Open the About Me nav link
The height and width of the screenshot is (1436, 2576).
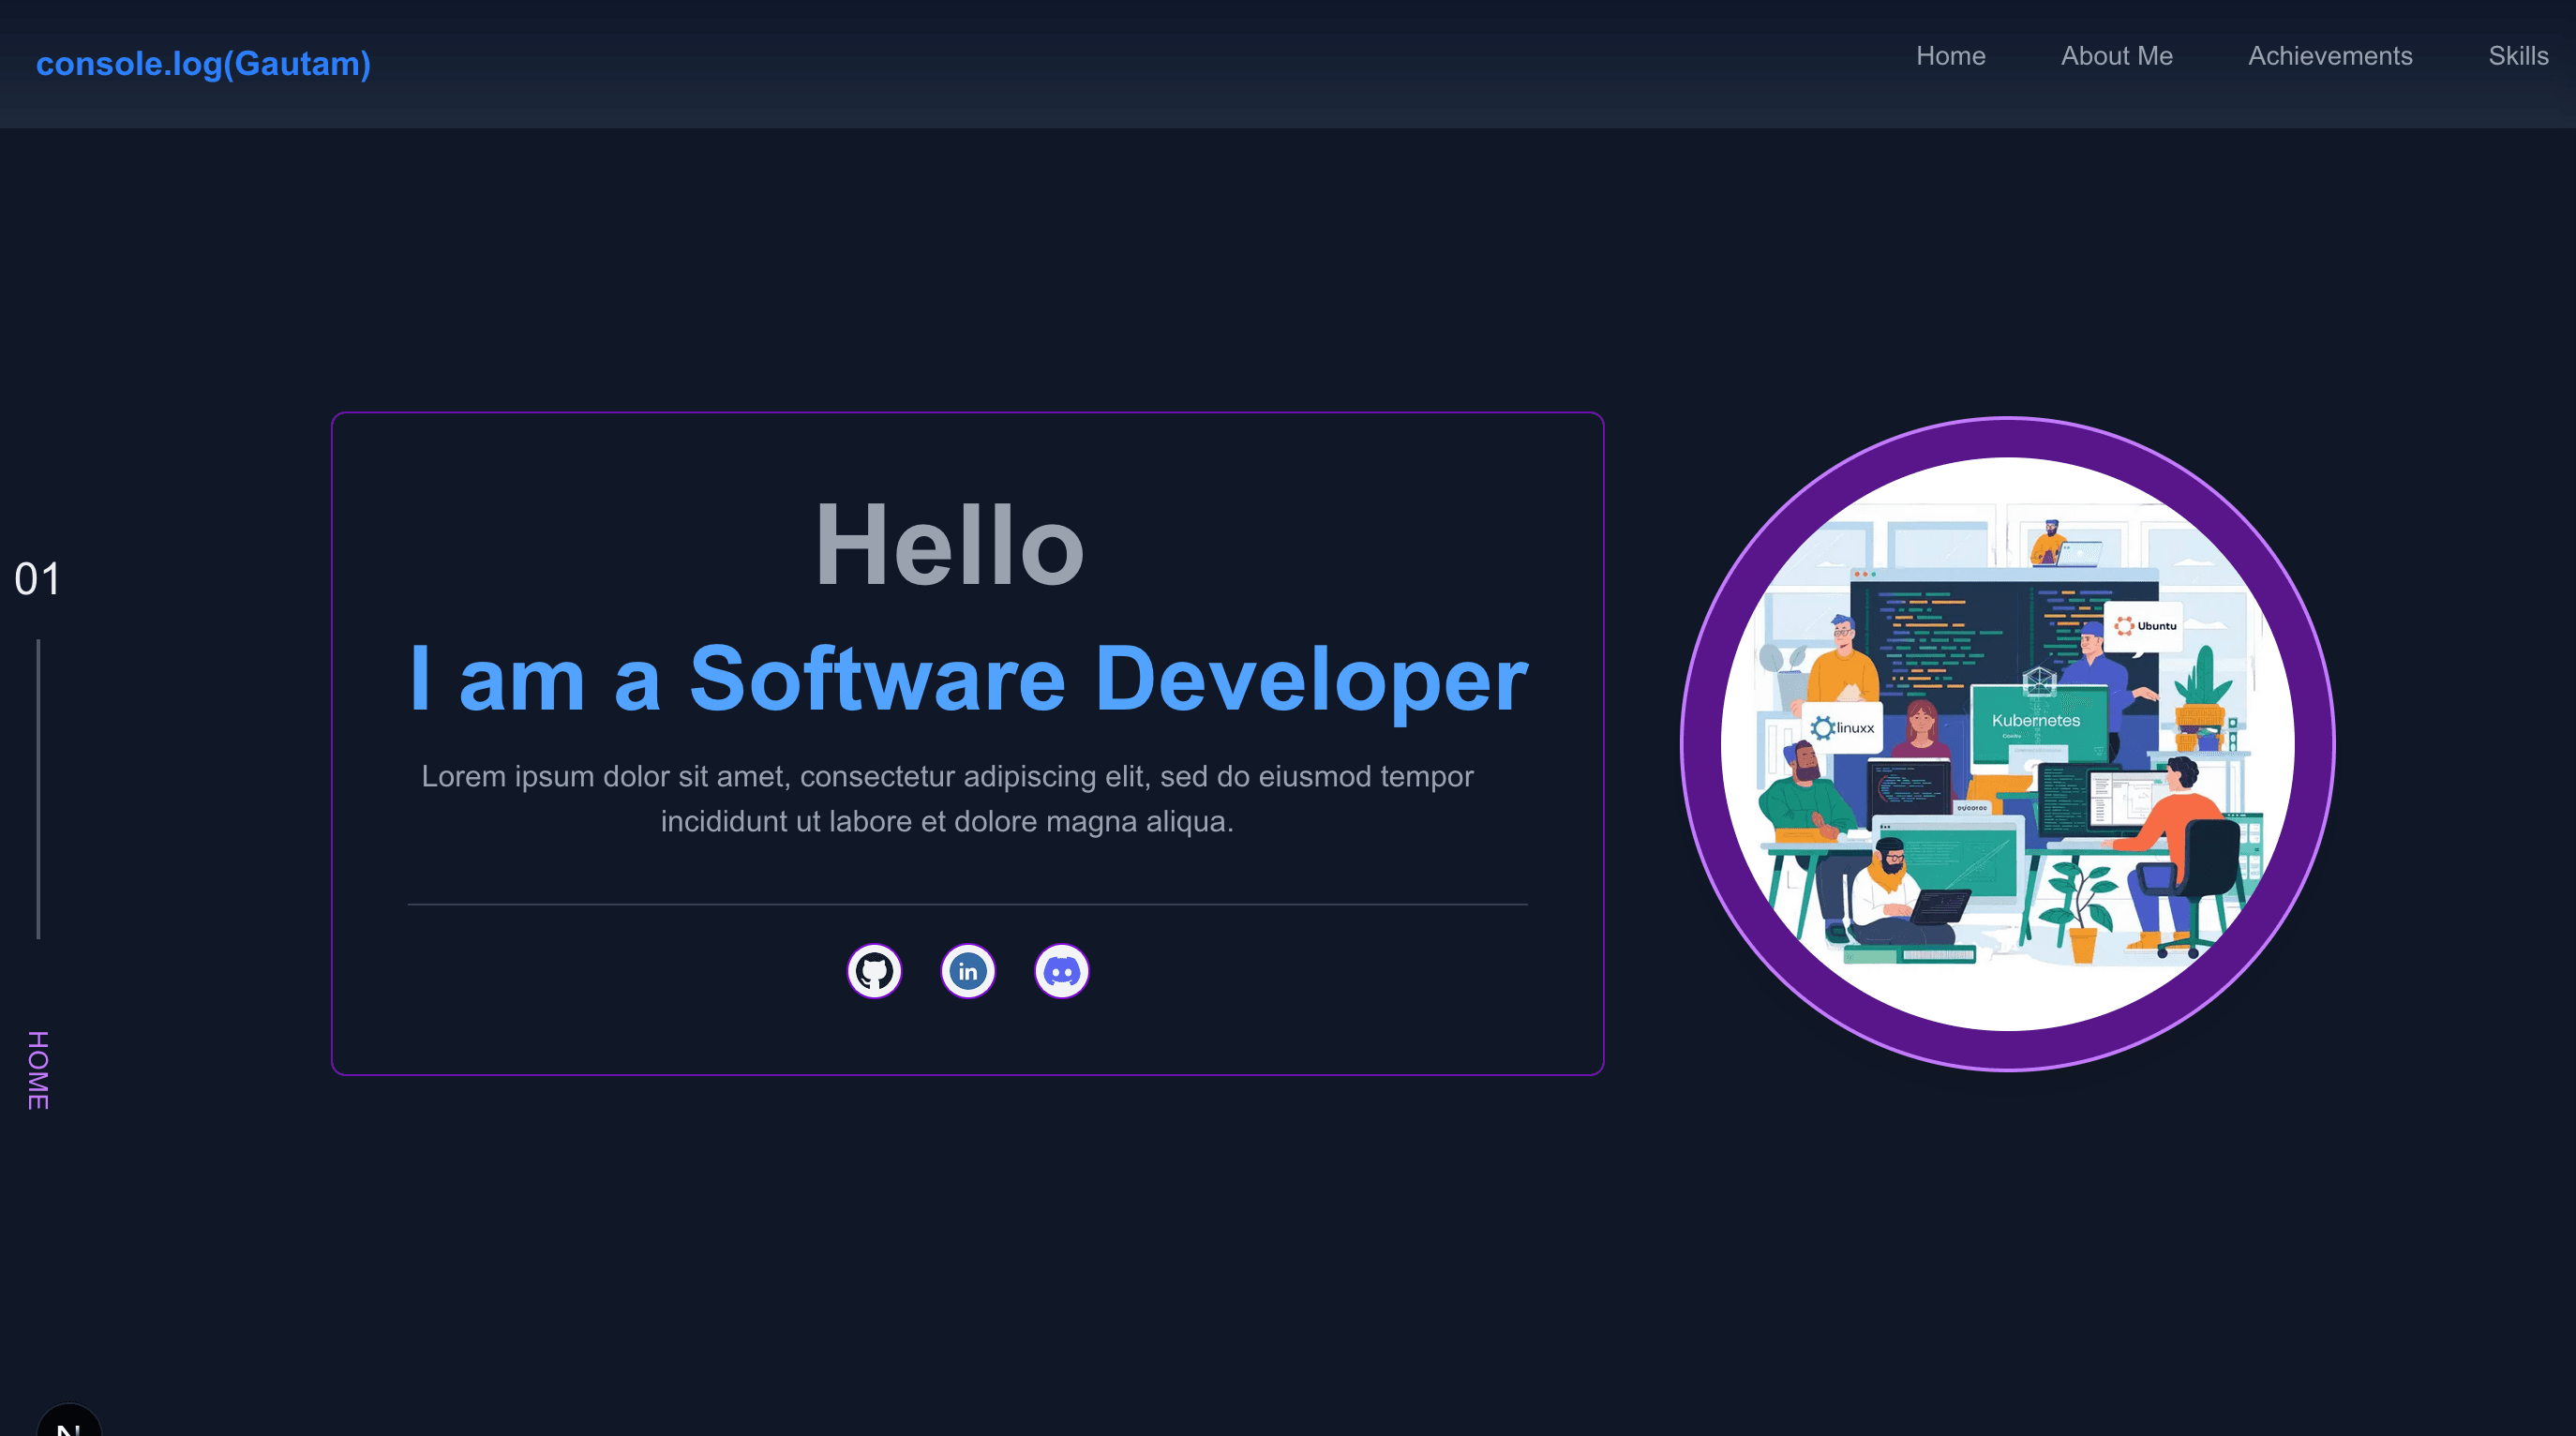(2116, 56)
